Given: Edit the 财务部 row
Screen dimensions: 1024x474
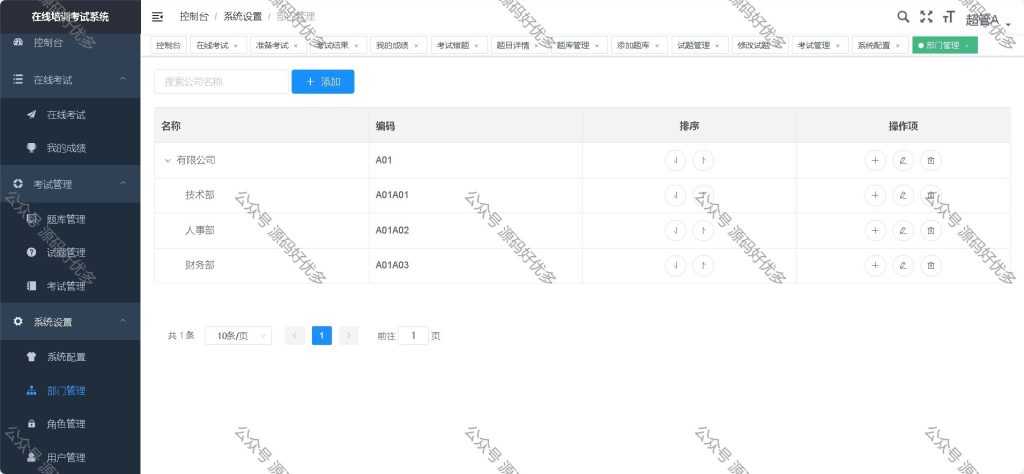Looking at the screenshot, I should coord(903,266).
